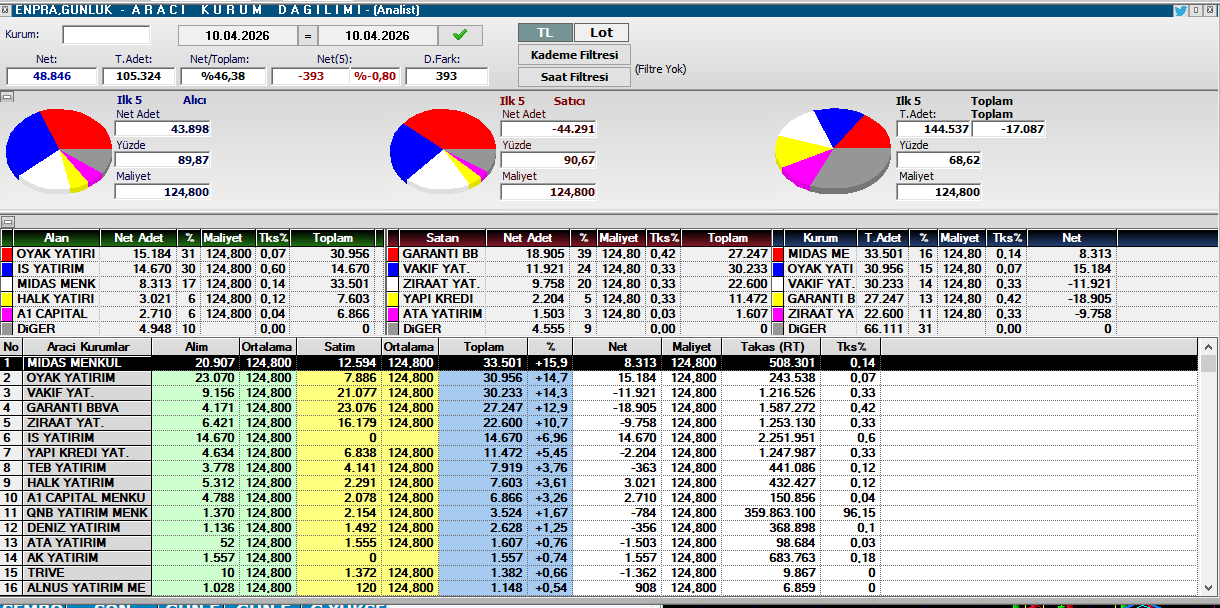Click red square next to OYAK YATIRI
Image resolution: width=1220 pixels, height=608 pixels.
(x=7, y=254)
